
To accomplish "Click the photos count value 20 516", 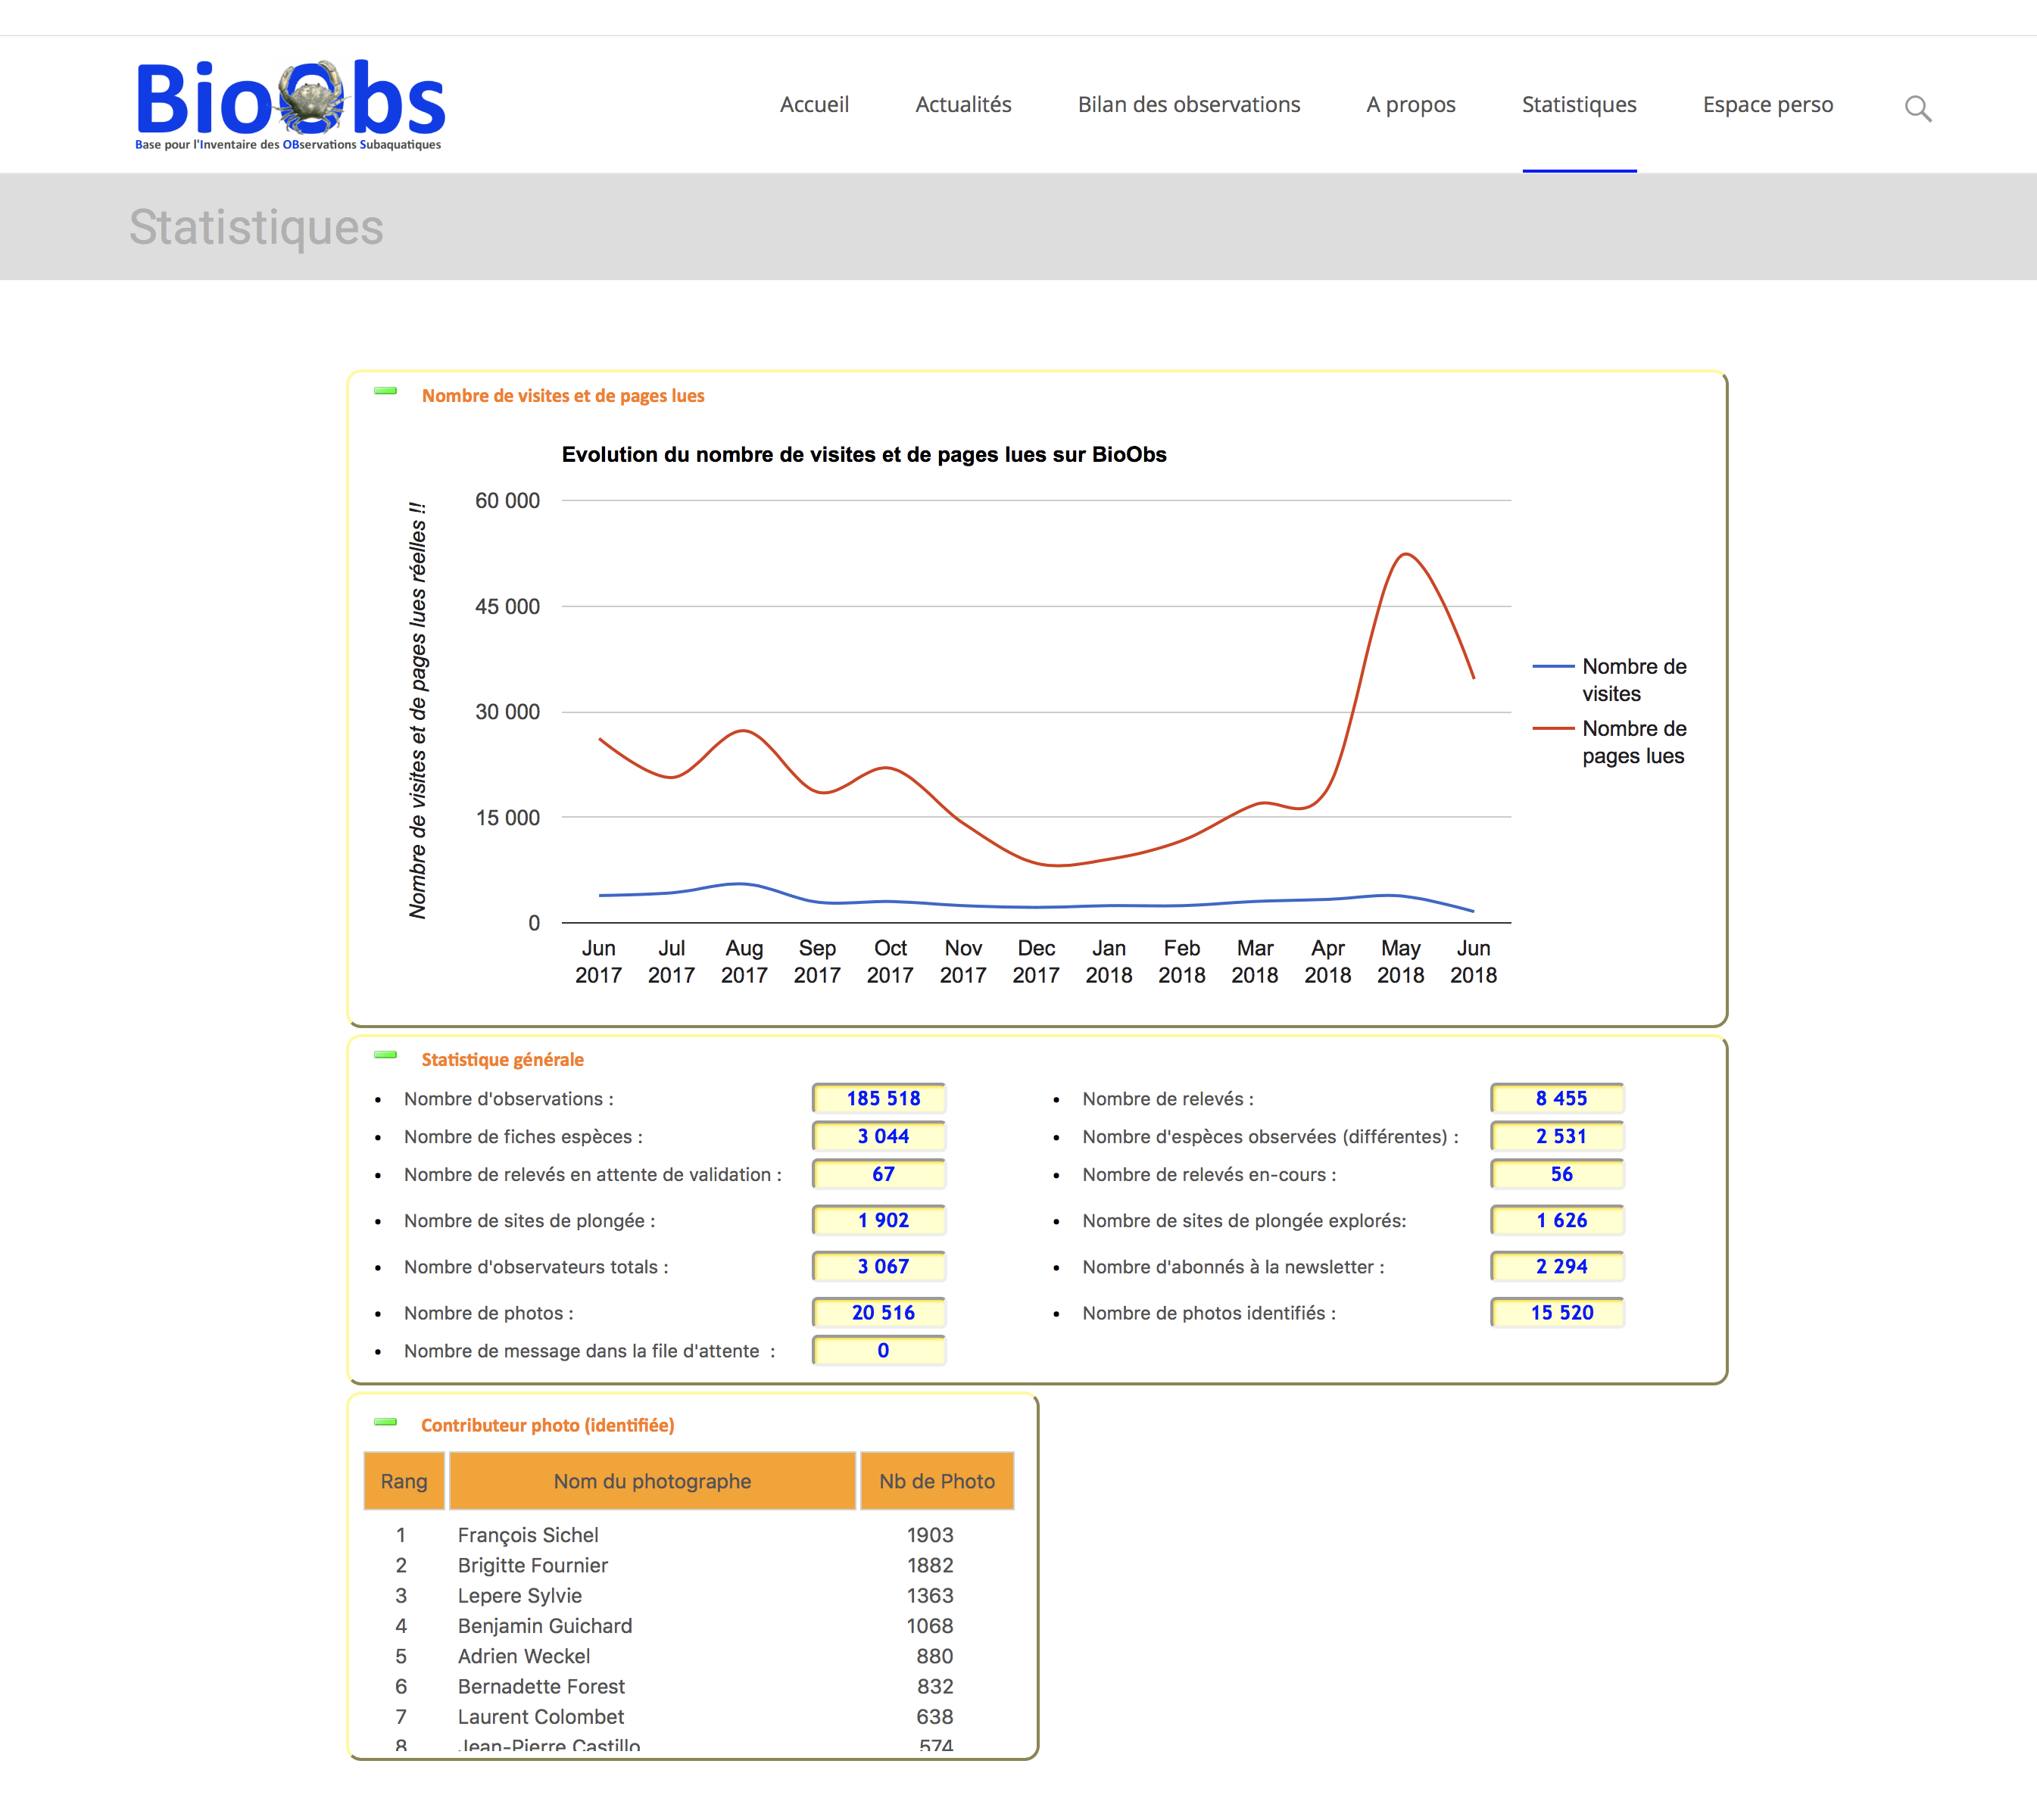I will tap(880, 1312).
